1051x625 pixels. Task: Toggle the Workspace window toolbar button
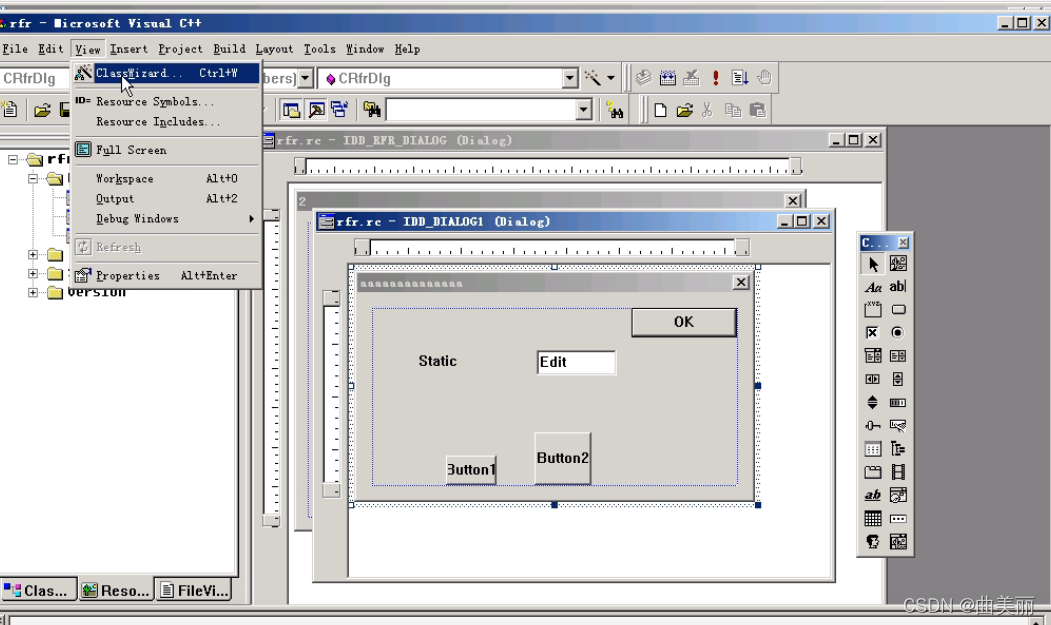[x=291, y=109]
